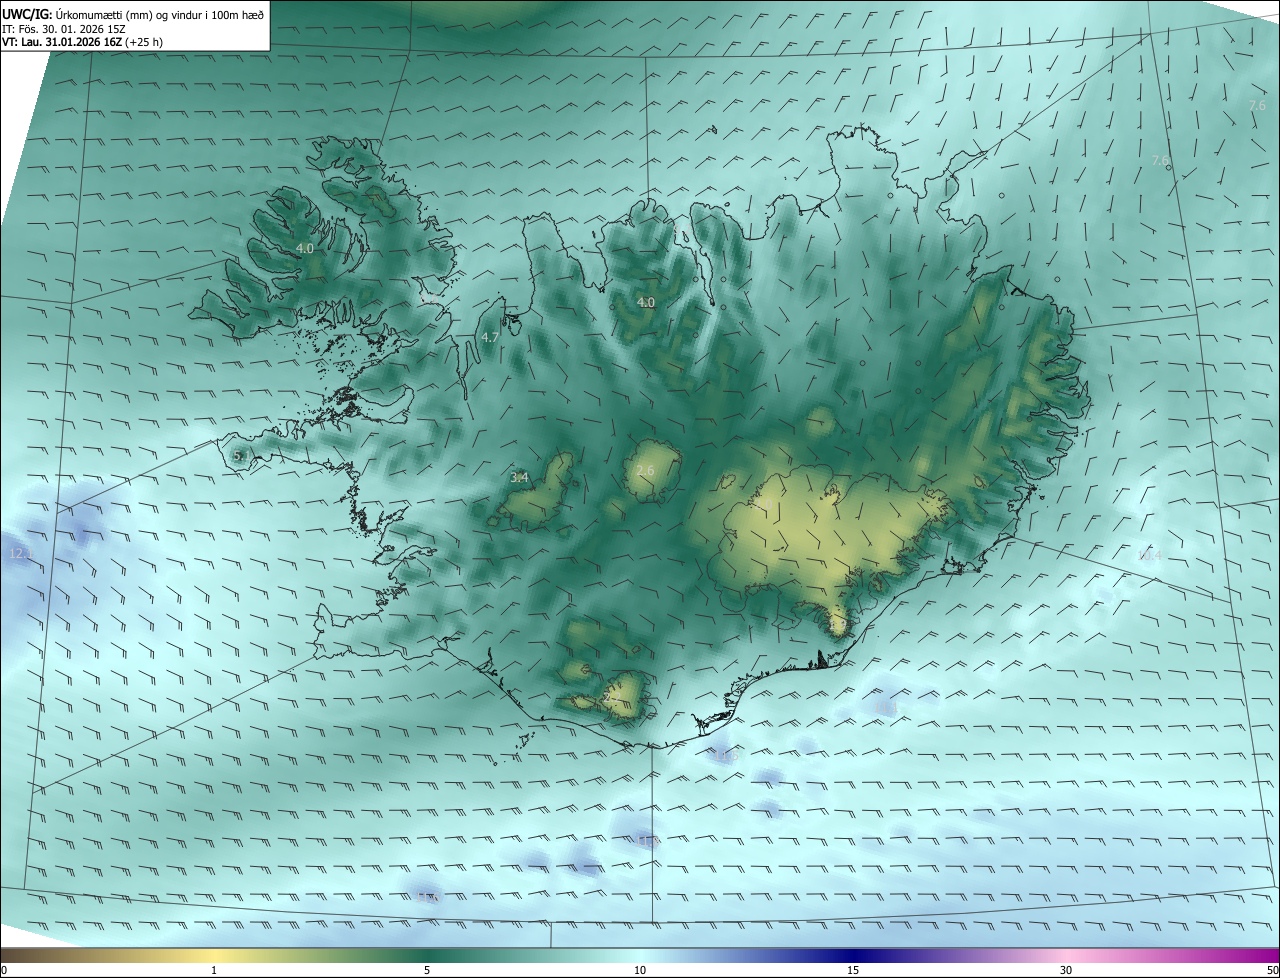The width and height of the screenshot is (1280, 978).
Task: Click the "4.7" value label on the map
Action: pyautogui.click(x=490, y=338)
